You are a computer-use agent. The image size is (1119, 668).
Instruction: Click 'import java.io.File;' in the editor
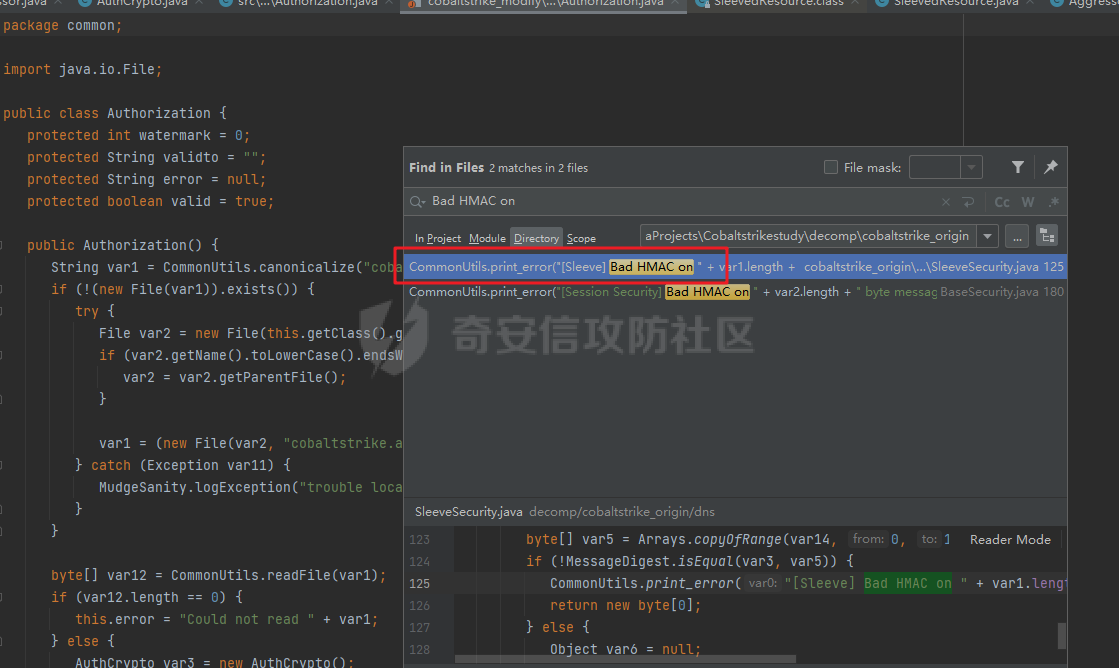click(83, 70)
